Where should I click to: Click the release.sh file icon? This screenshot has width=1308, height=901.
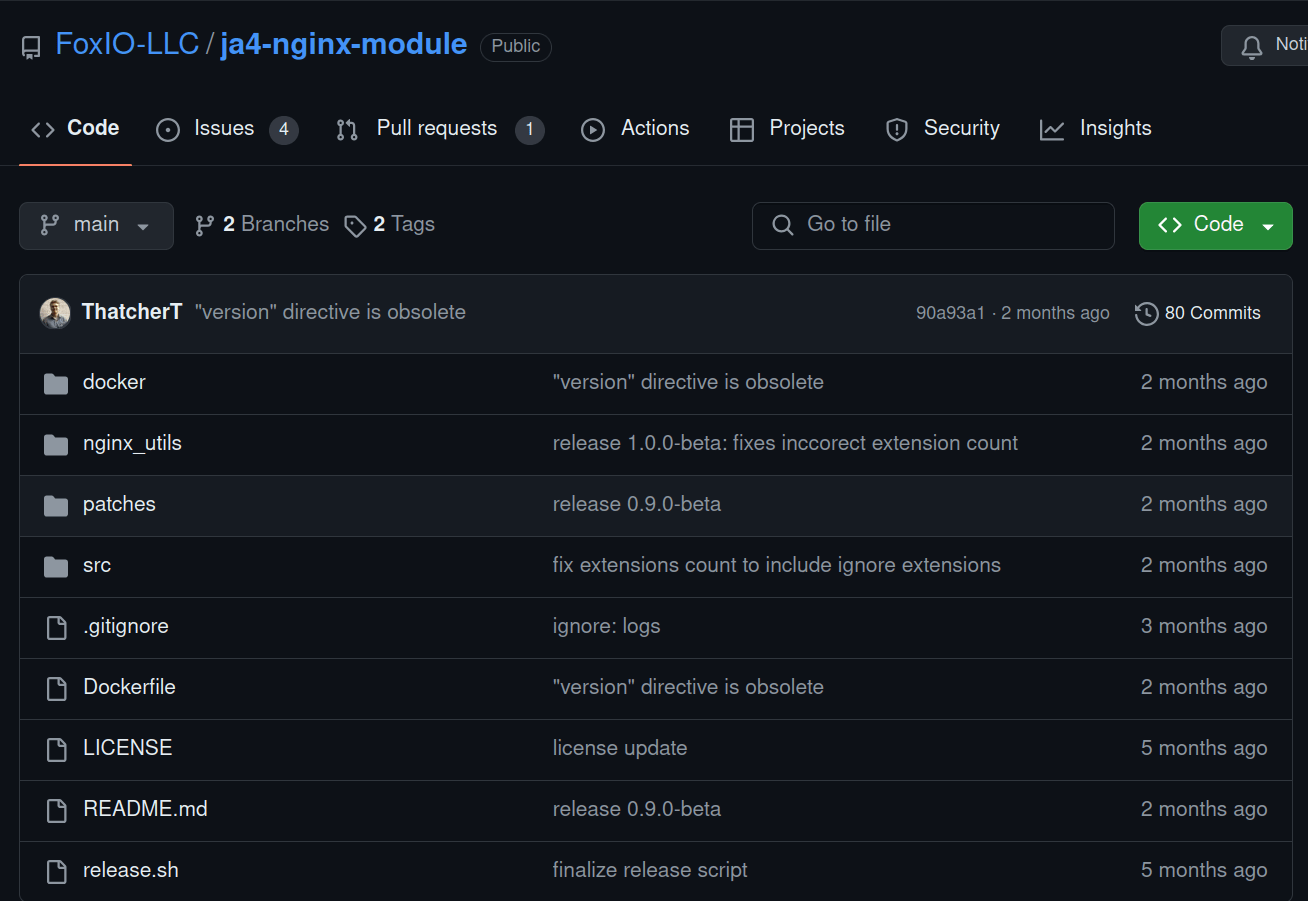pos(56,871)
